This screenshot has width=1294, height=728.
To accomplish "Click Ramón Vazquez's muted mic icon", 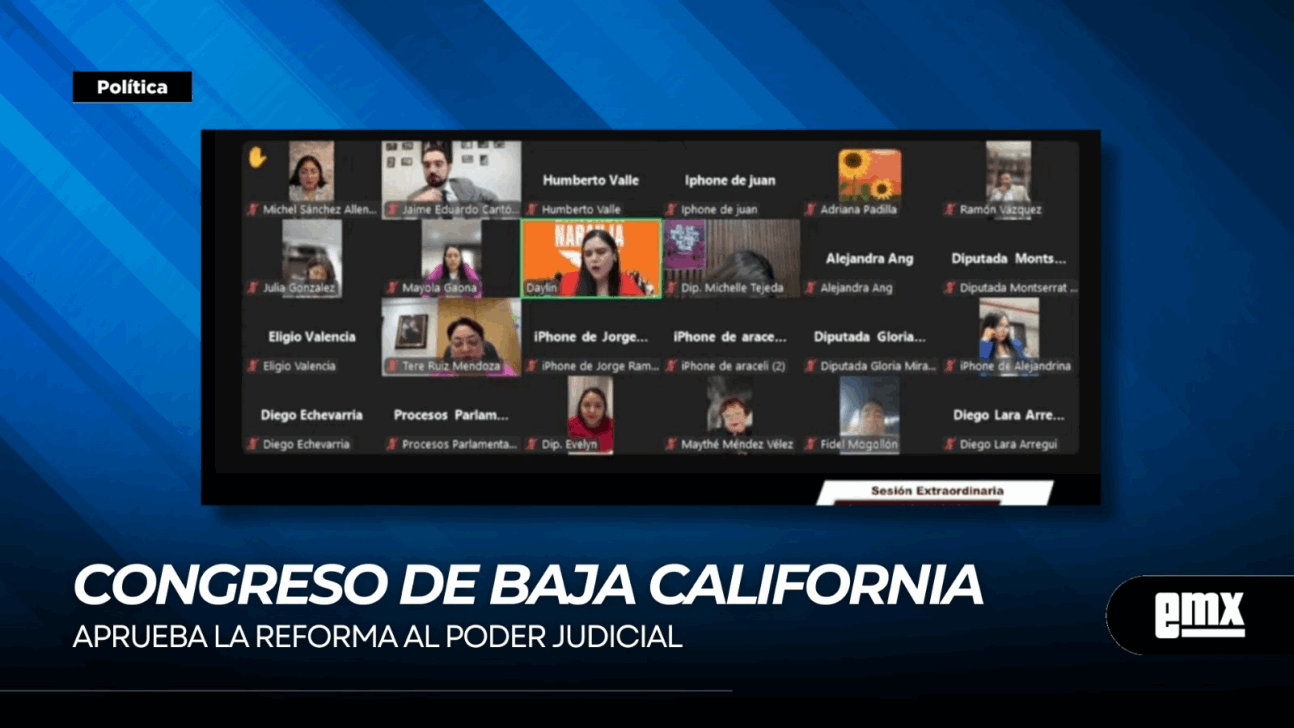I will click(x=950, y=210).
